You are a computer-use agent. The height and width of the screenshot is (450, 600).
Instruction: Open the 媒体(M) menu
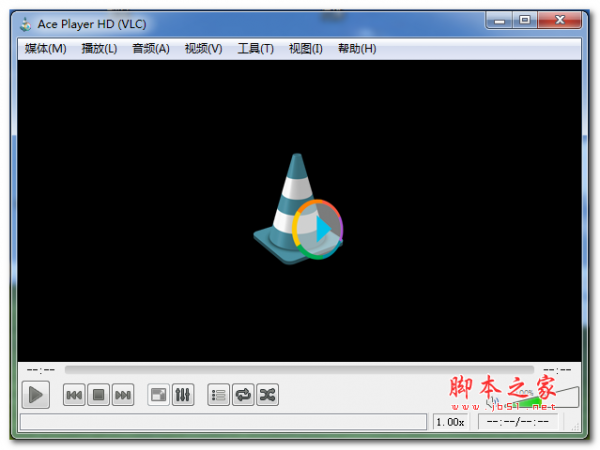46,49
